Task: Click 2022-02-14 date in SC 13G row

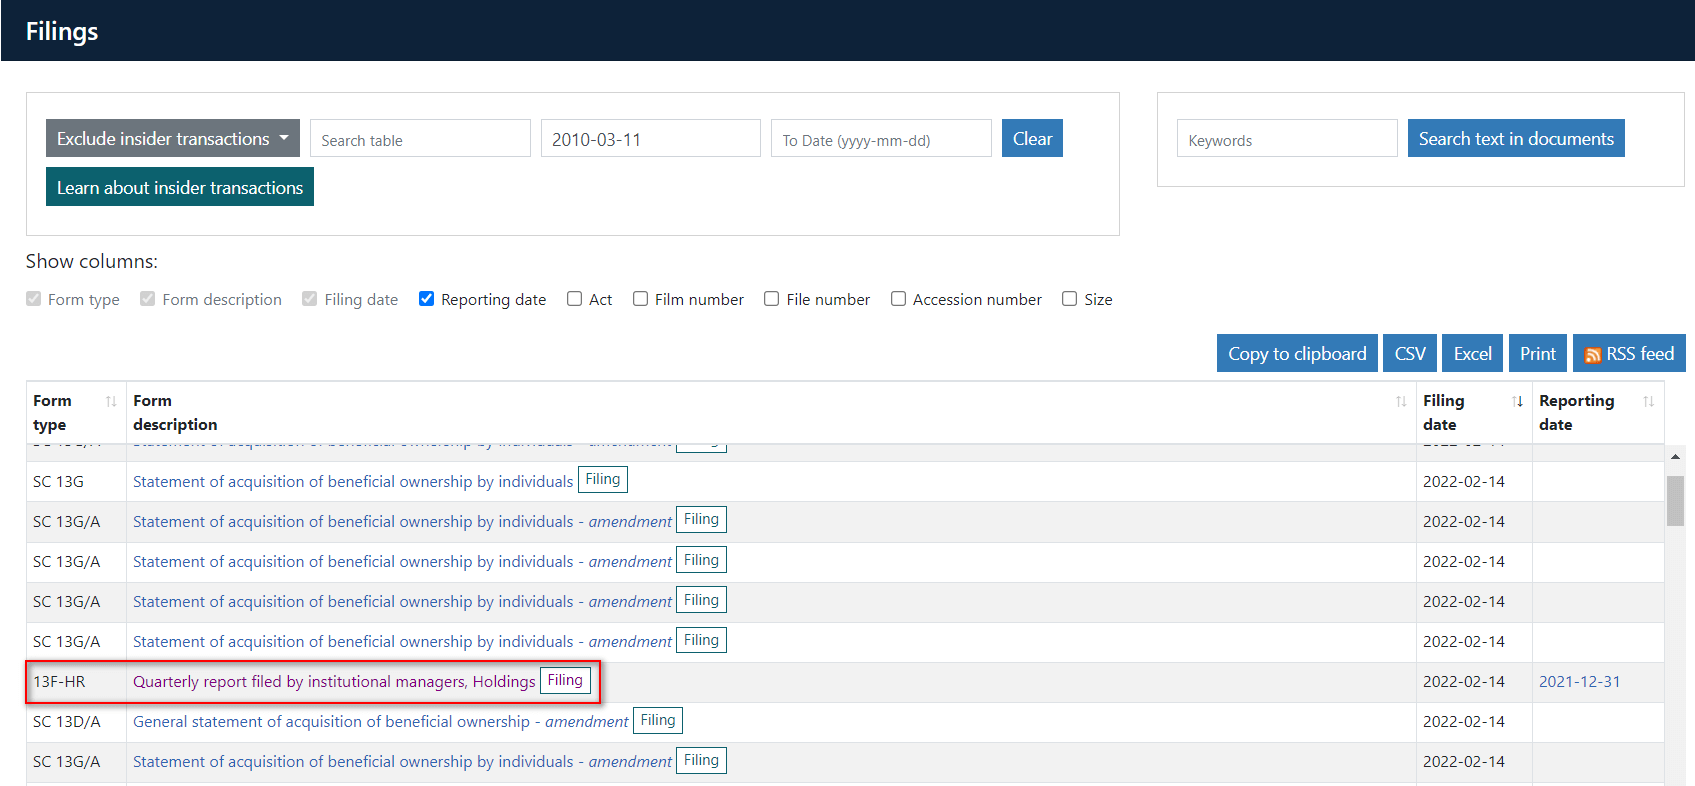Action: pyautogui.click(x=1464, y=481)
